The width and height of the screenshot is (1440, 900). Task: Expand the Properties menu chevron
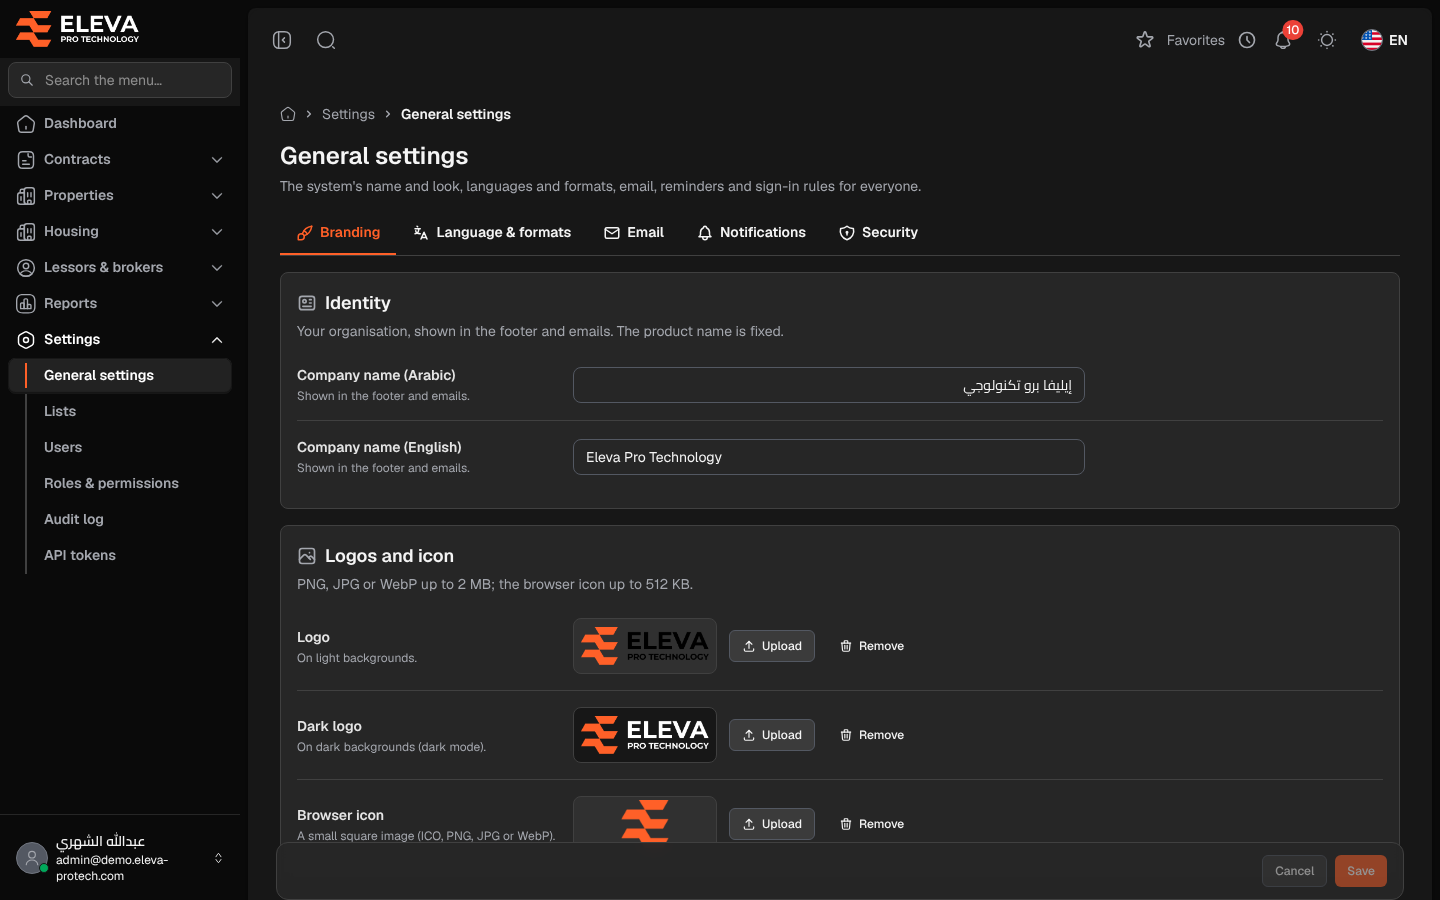coord(217,196)
